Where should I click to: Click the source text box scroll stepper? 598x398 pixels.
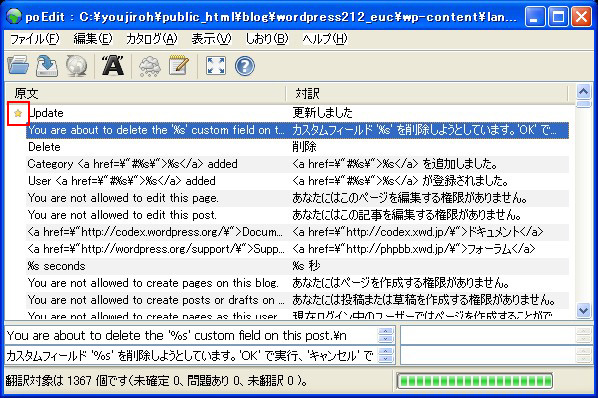386,335
